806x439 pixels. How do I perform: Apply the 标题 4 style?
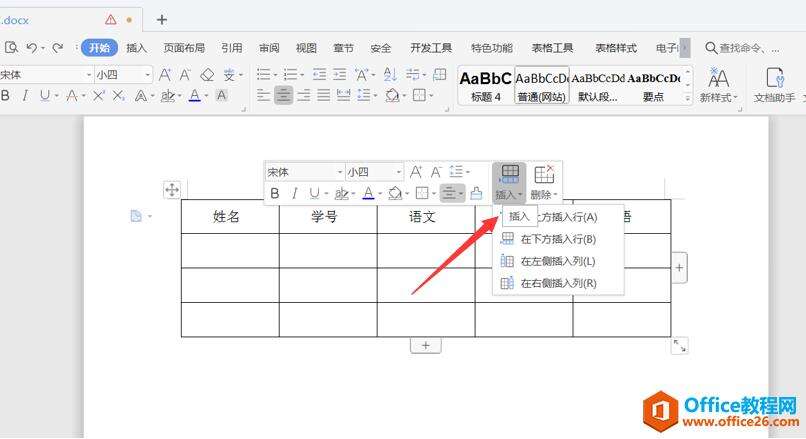click(x=485, y=85)
